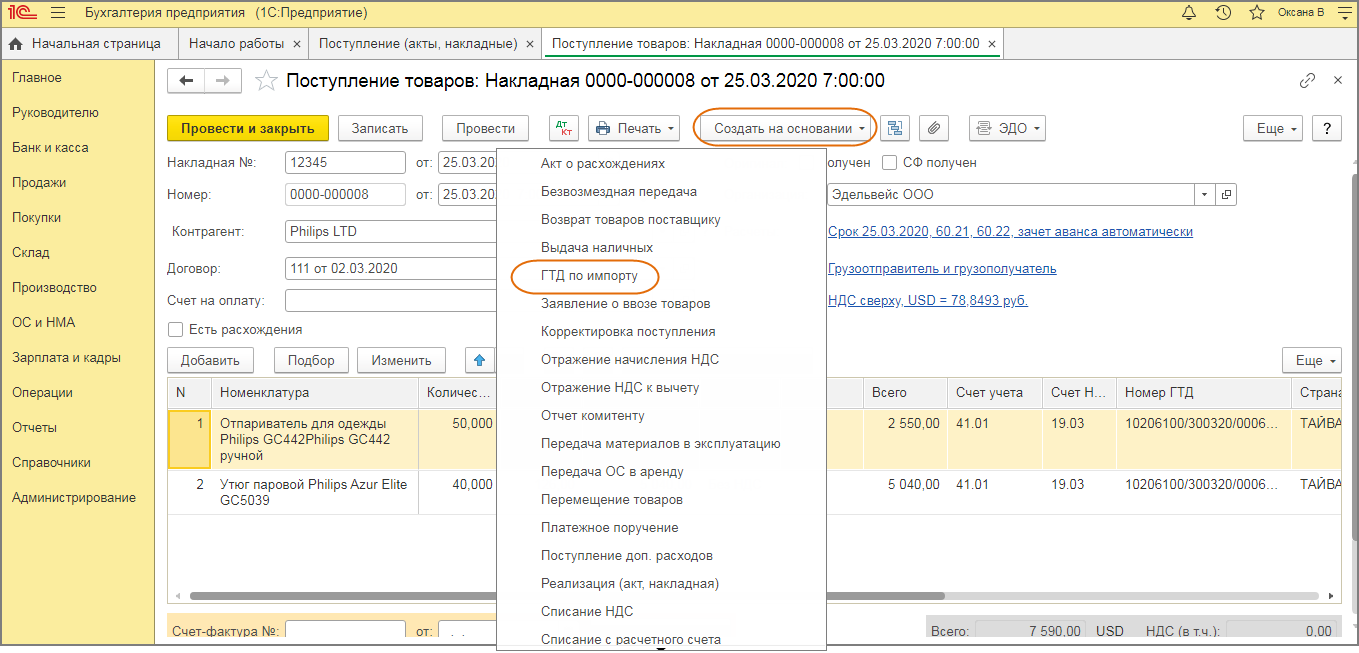Choose Корректировка поступления item
Screen dimensions: 1359x653
click(x=628, y=331)
